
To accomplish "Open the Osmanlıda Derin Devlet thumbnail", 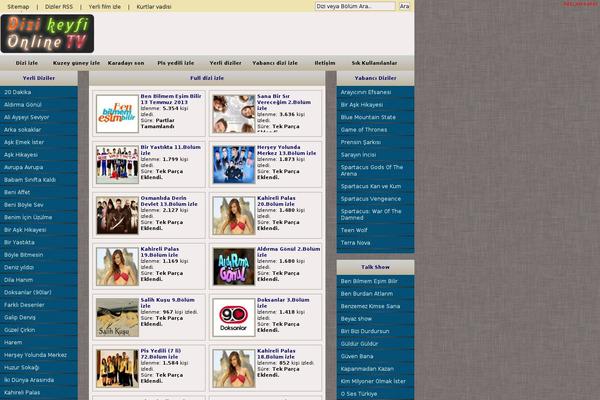I will click(x=117, y=216).
